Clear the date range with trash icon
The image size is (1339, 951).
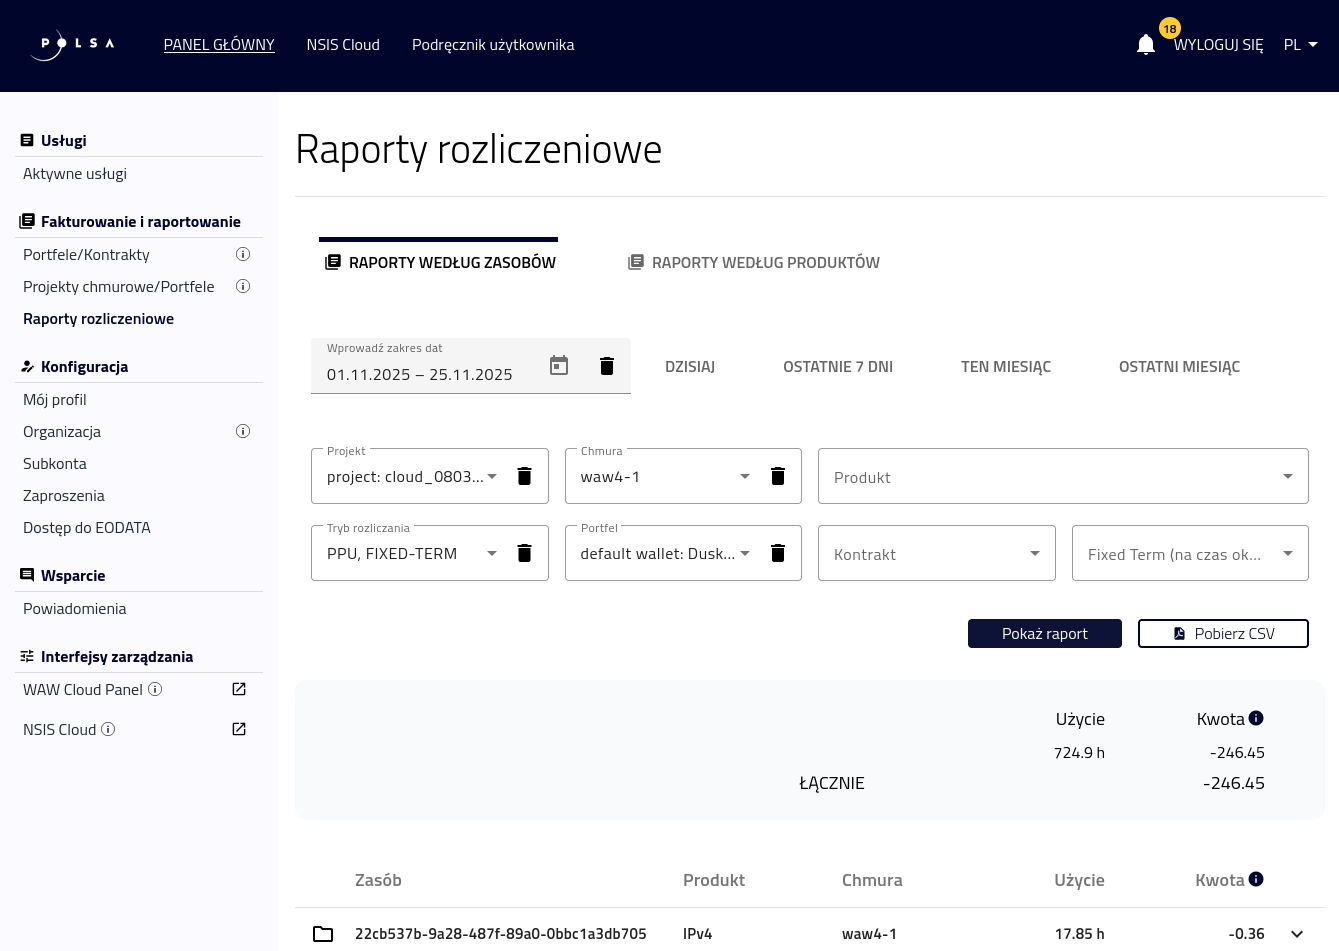(606, 366)
